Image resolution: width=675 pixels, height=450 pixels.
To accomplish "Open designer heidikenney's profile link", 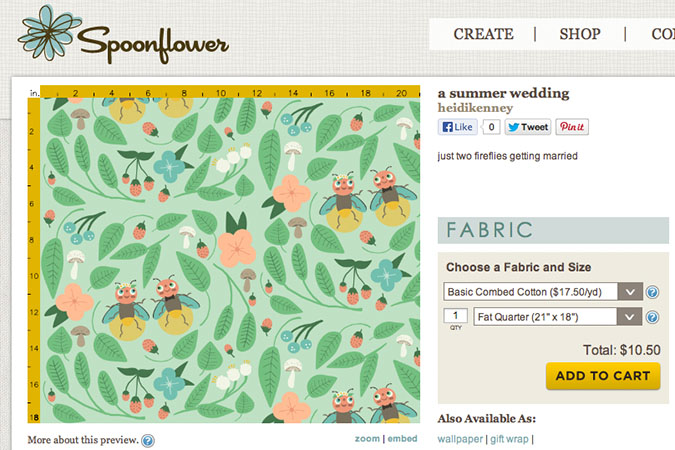I will [475, 108].
